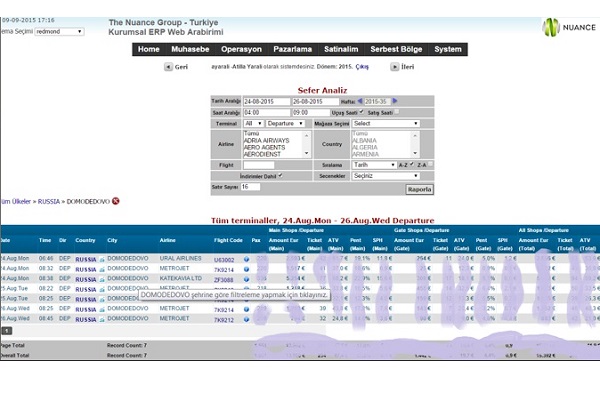Image resolution: width=600 pixels, height=400 pixels.
Task: Open the chart icon in the Monday 08:32 METROJET row
Action: 102,269
